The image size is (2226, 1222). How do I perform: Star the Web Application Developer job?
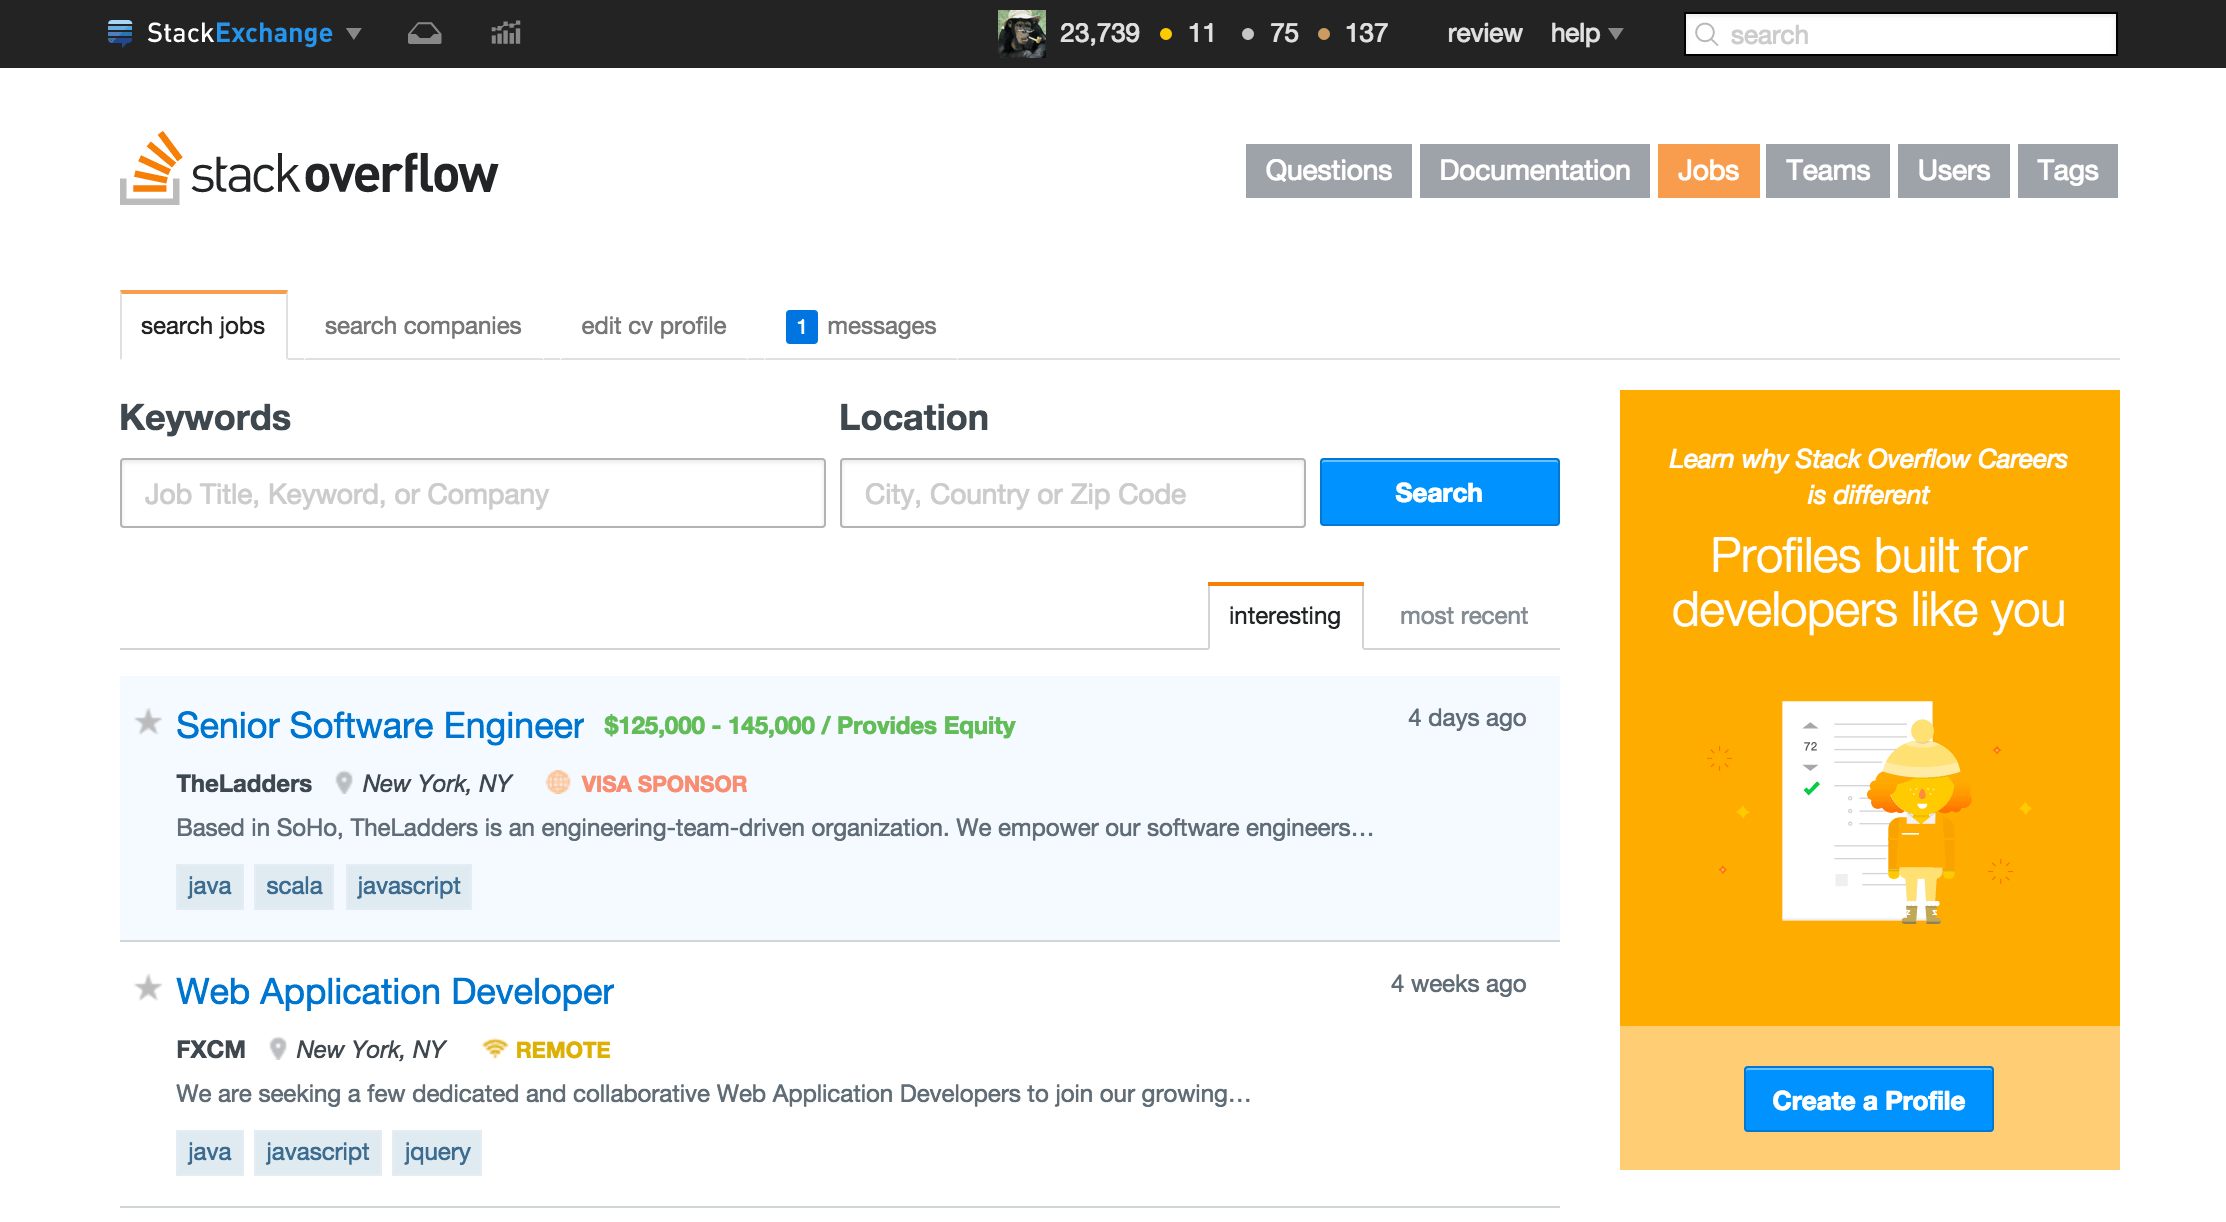pos(148,988)
